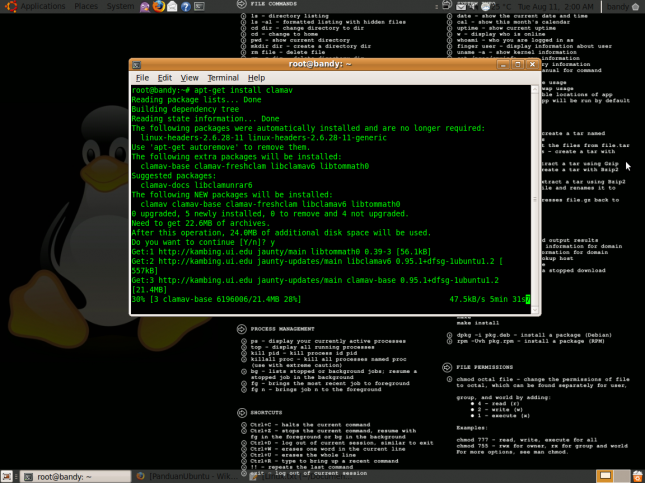Click the scrollbar down arrow in the terminal
645x483 pixels.
535,310
